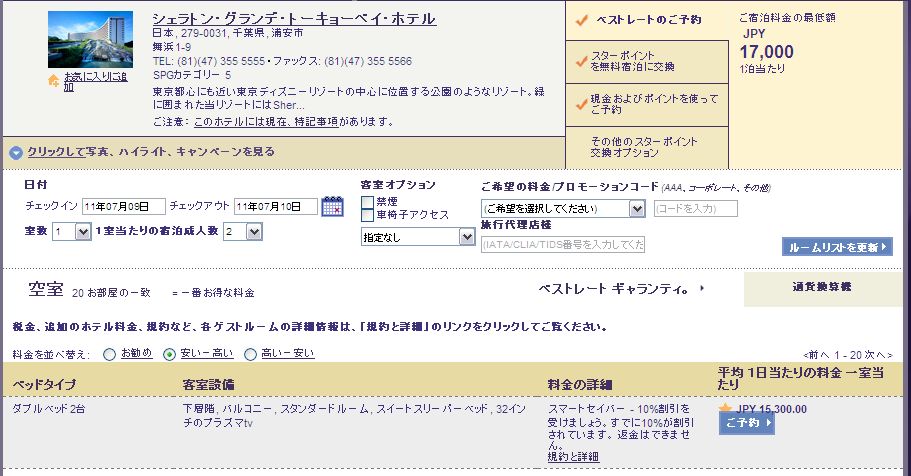Click the 高い－安い sort link text
This screenshot has height=476, width=911.
(288, 353)
